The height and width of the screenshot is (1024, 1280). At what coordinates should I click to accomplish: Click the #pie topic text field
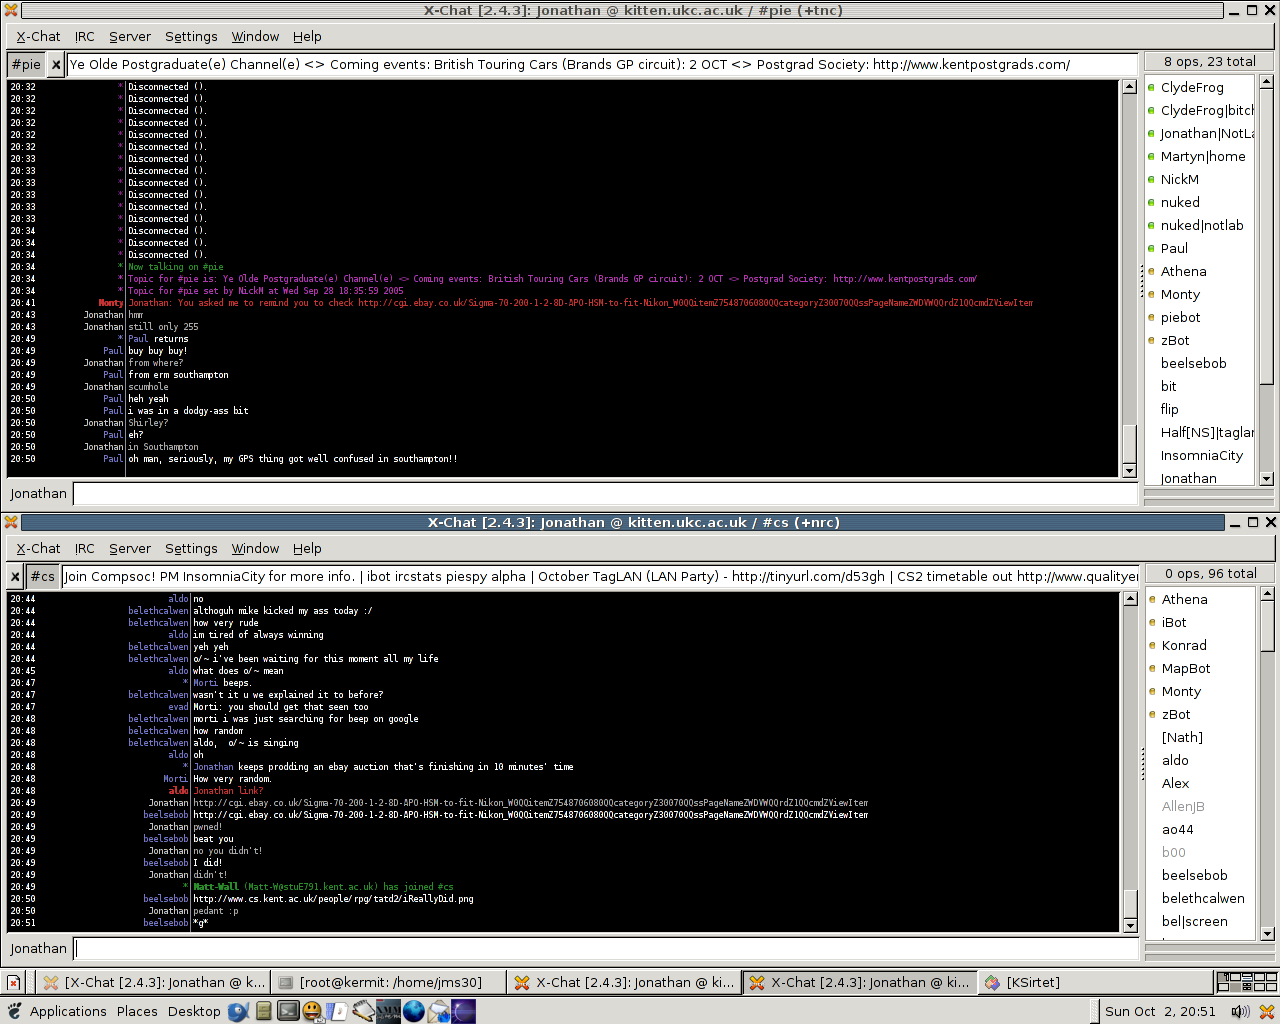click(x=602, y=64)
